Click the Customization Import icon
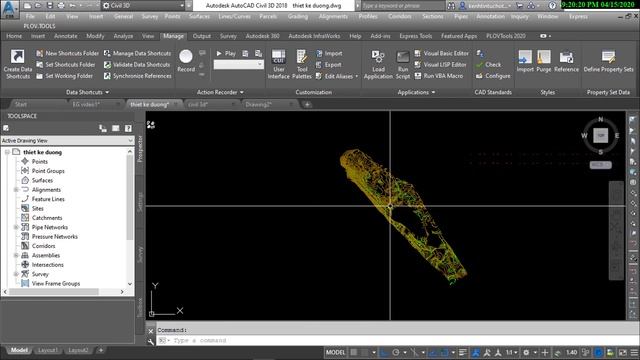This screenshot has height=360, width=640. point(319,53)
